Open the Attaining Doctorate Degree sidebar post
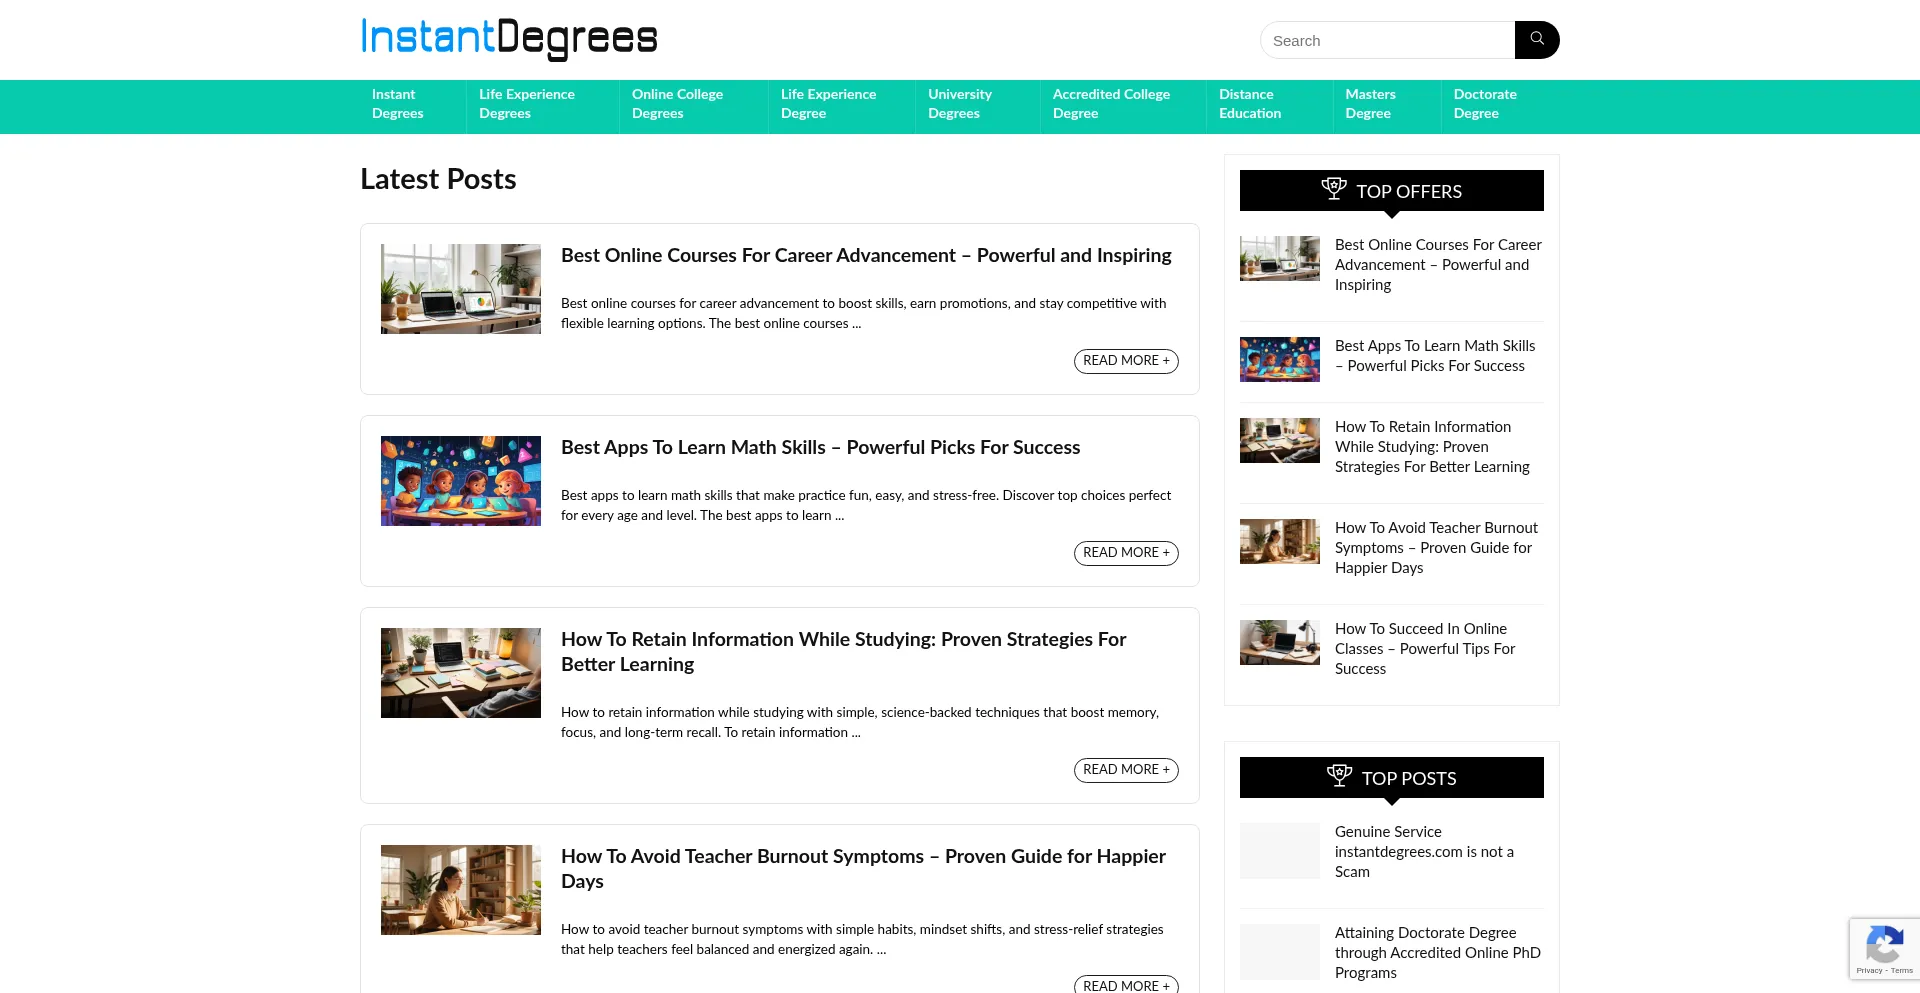Viewport: 1920px width, 993px height. pos(1437,952)
